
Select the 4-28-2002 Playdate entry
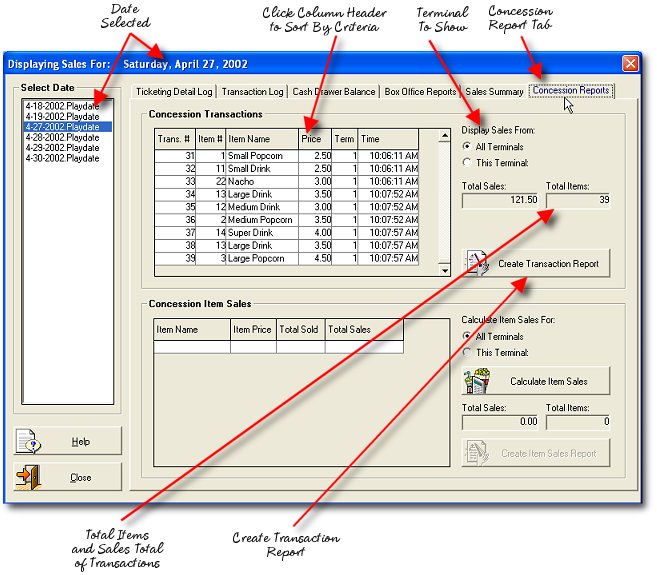tap(63, 138)
